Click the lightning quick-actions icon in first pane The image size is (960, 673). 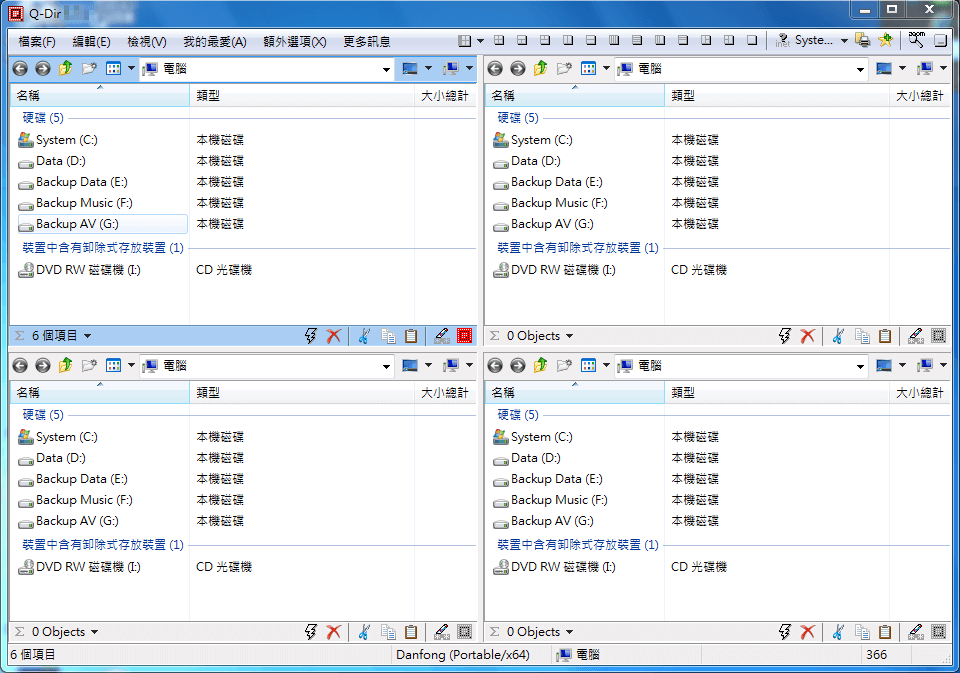click(x=310, y=336)
